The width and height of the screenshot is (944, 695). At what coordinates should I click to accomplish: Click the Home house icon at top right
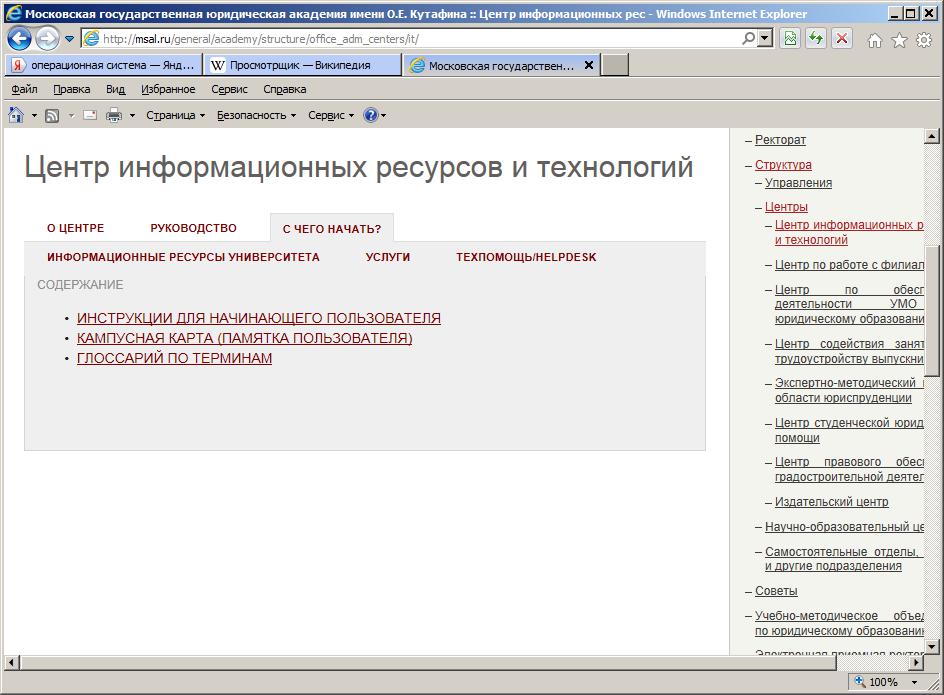click(x=875, y=40)
